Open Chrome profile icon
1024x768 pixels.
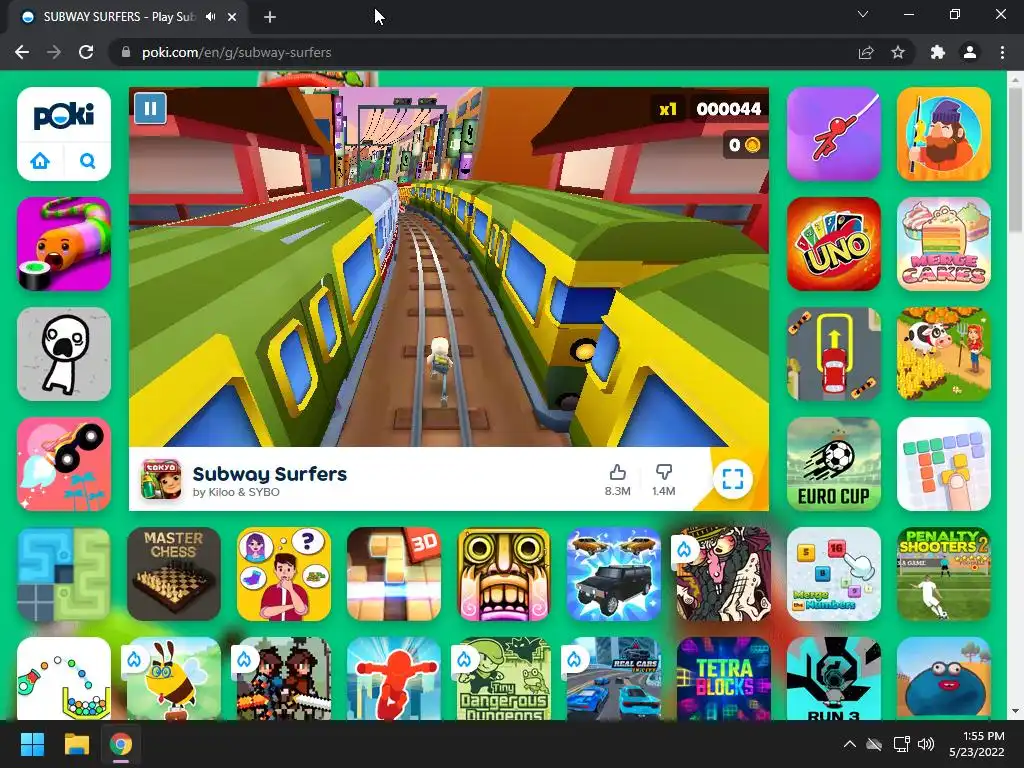tap(970, 52)
